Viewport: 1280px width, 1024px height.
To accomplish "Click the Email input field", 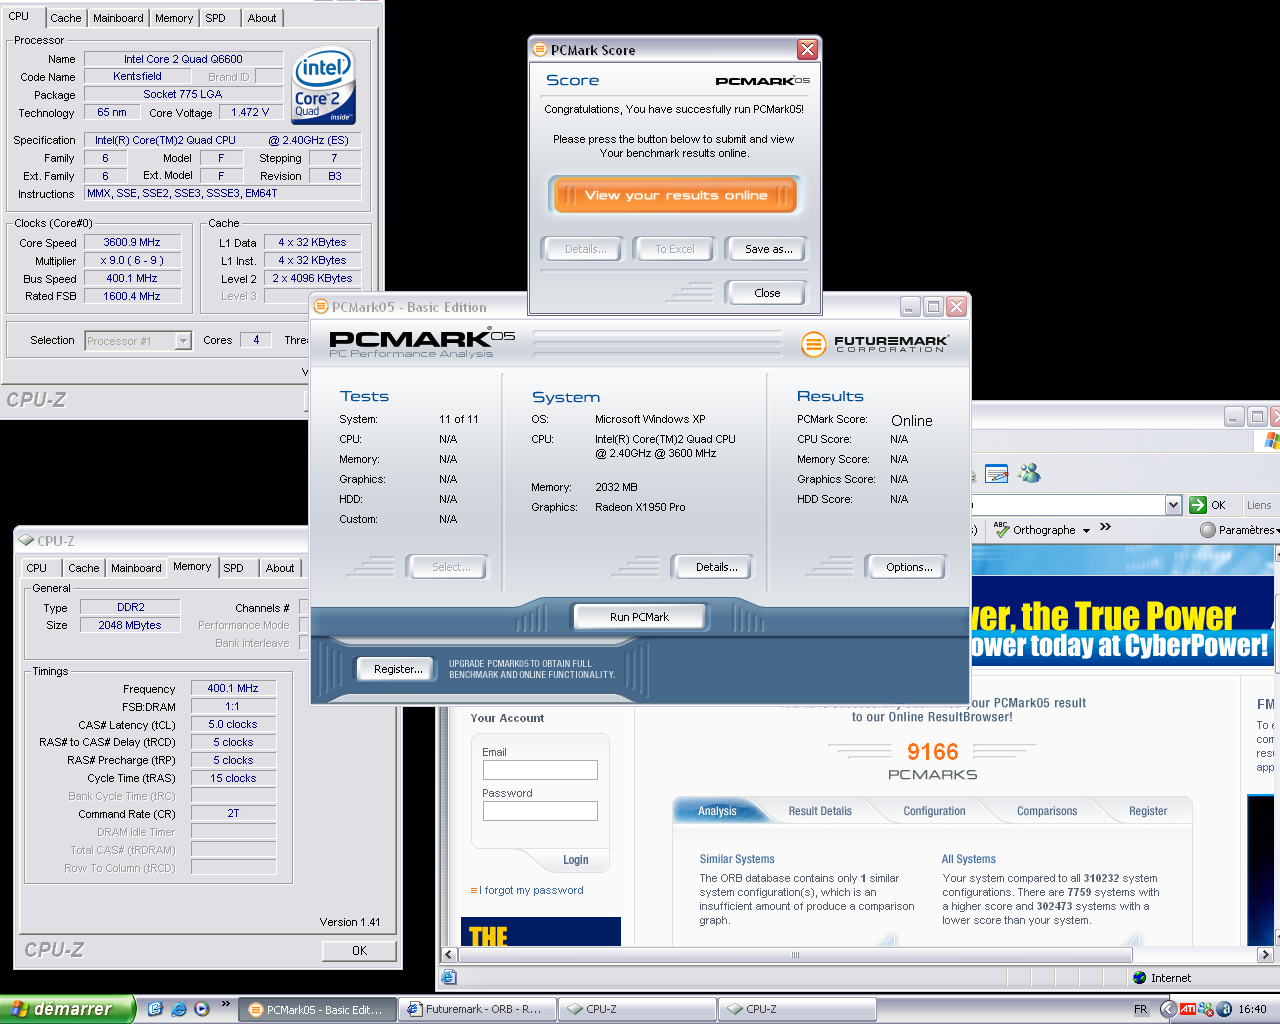I will [x=540, y=770].
